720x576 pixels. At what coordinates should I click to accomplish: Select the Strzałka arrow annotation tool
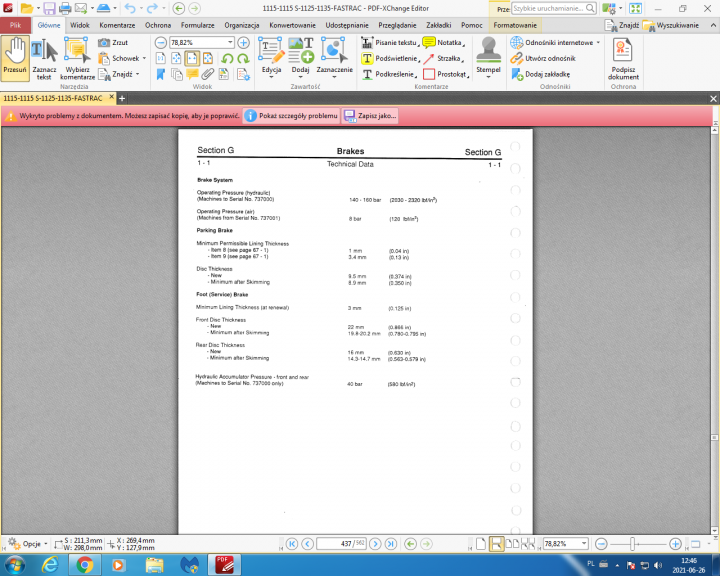442,58
